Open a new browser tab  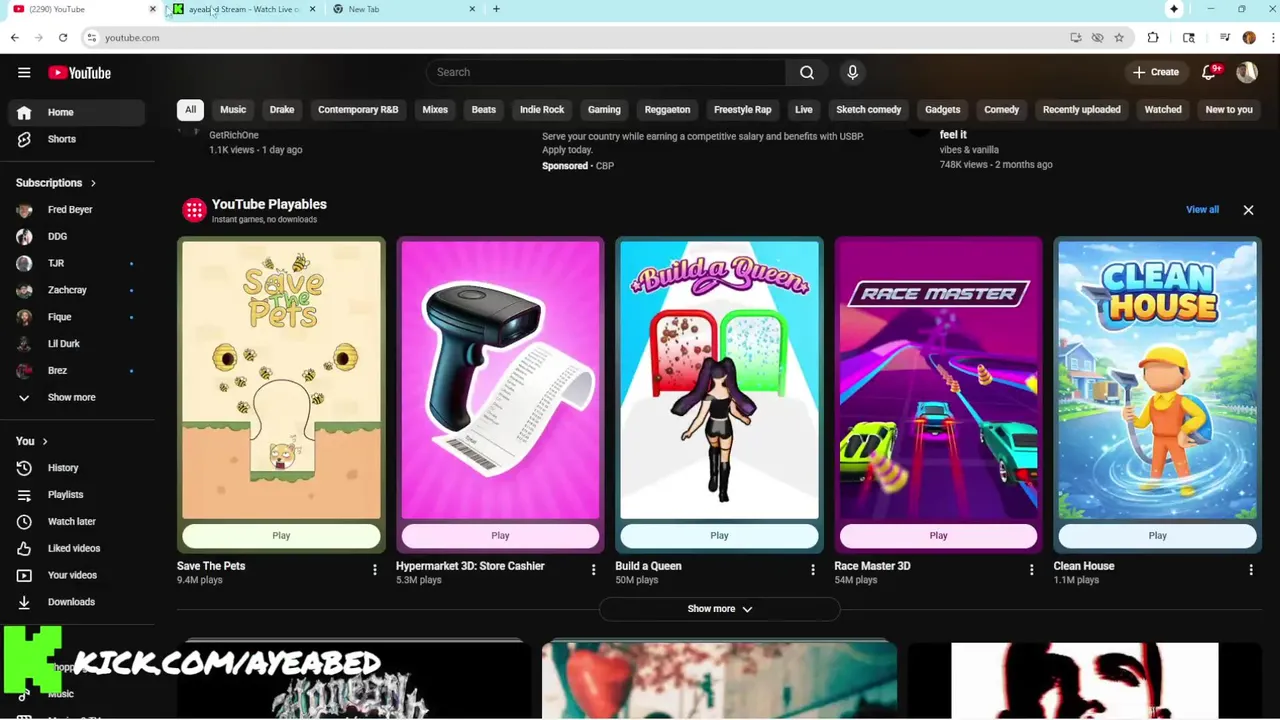coord(496,9)
